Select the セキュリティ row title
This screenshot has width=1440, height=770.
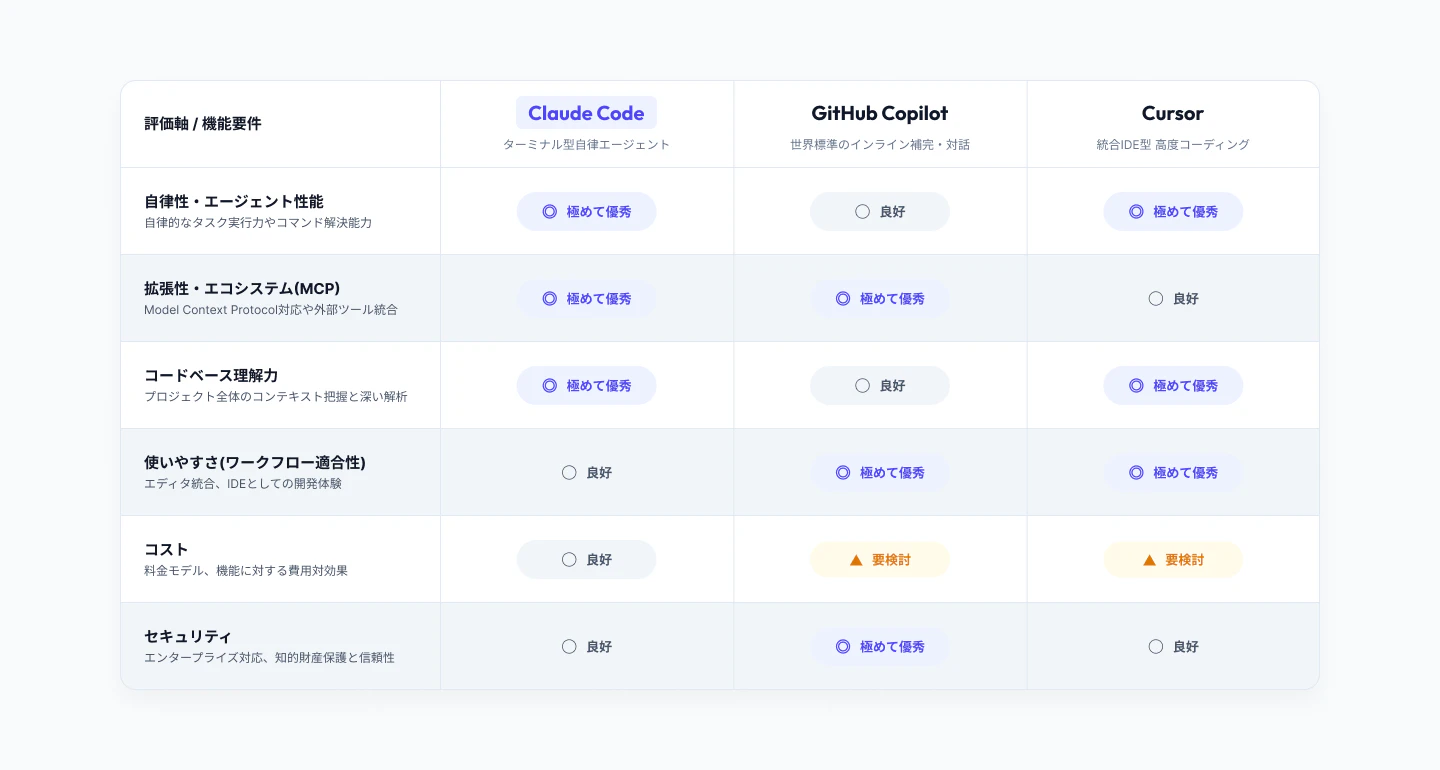tap(188, 636)
